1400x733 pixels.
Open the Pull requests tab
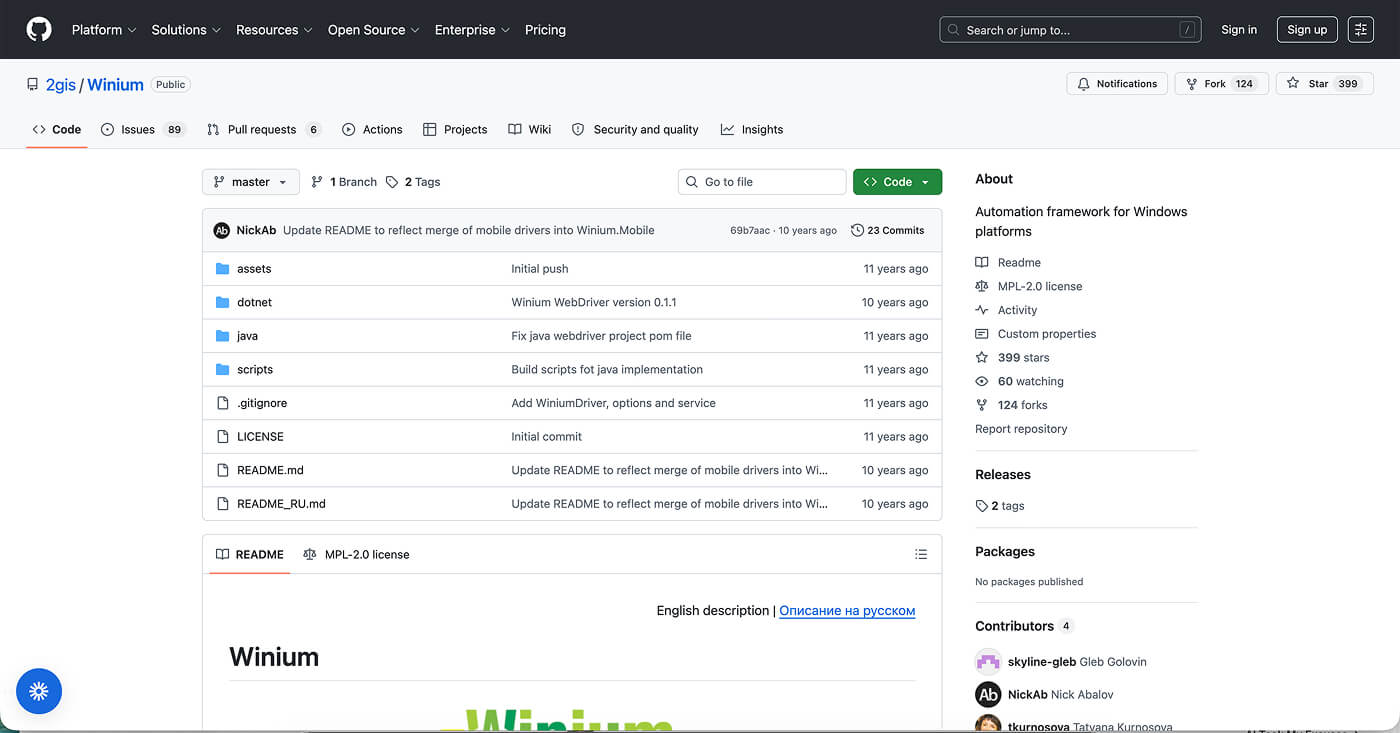point(264,130)
